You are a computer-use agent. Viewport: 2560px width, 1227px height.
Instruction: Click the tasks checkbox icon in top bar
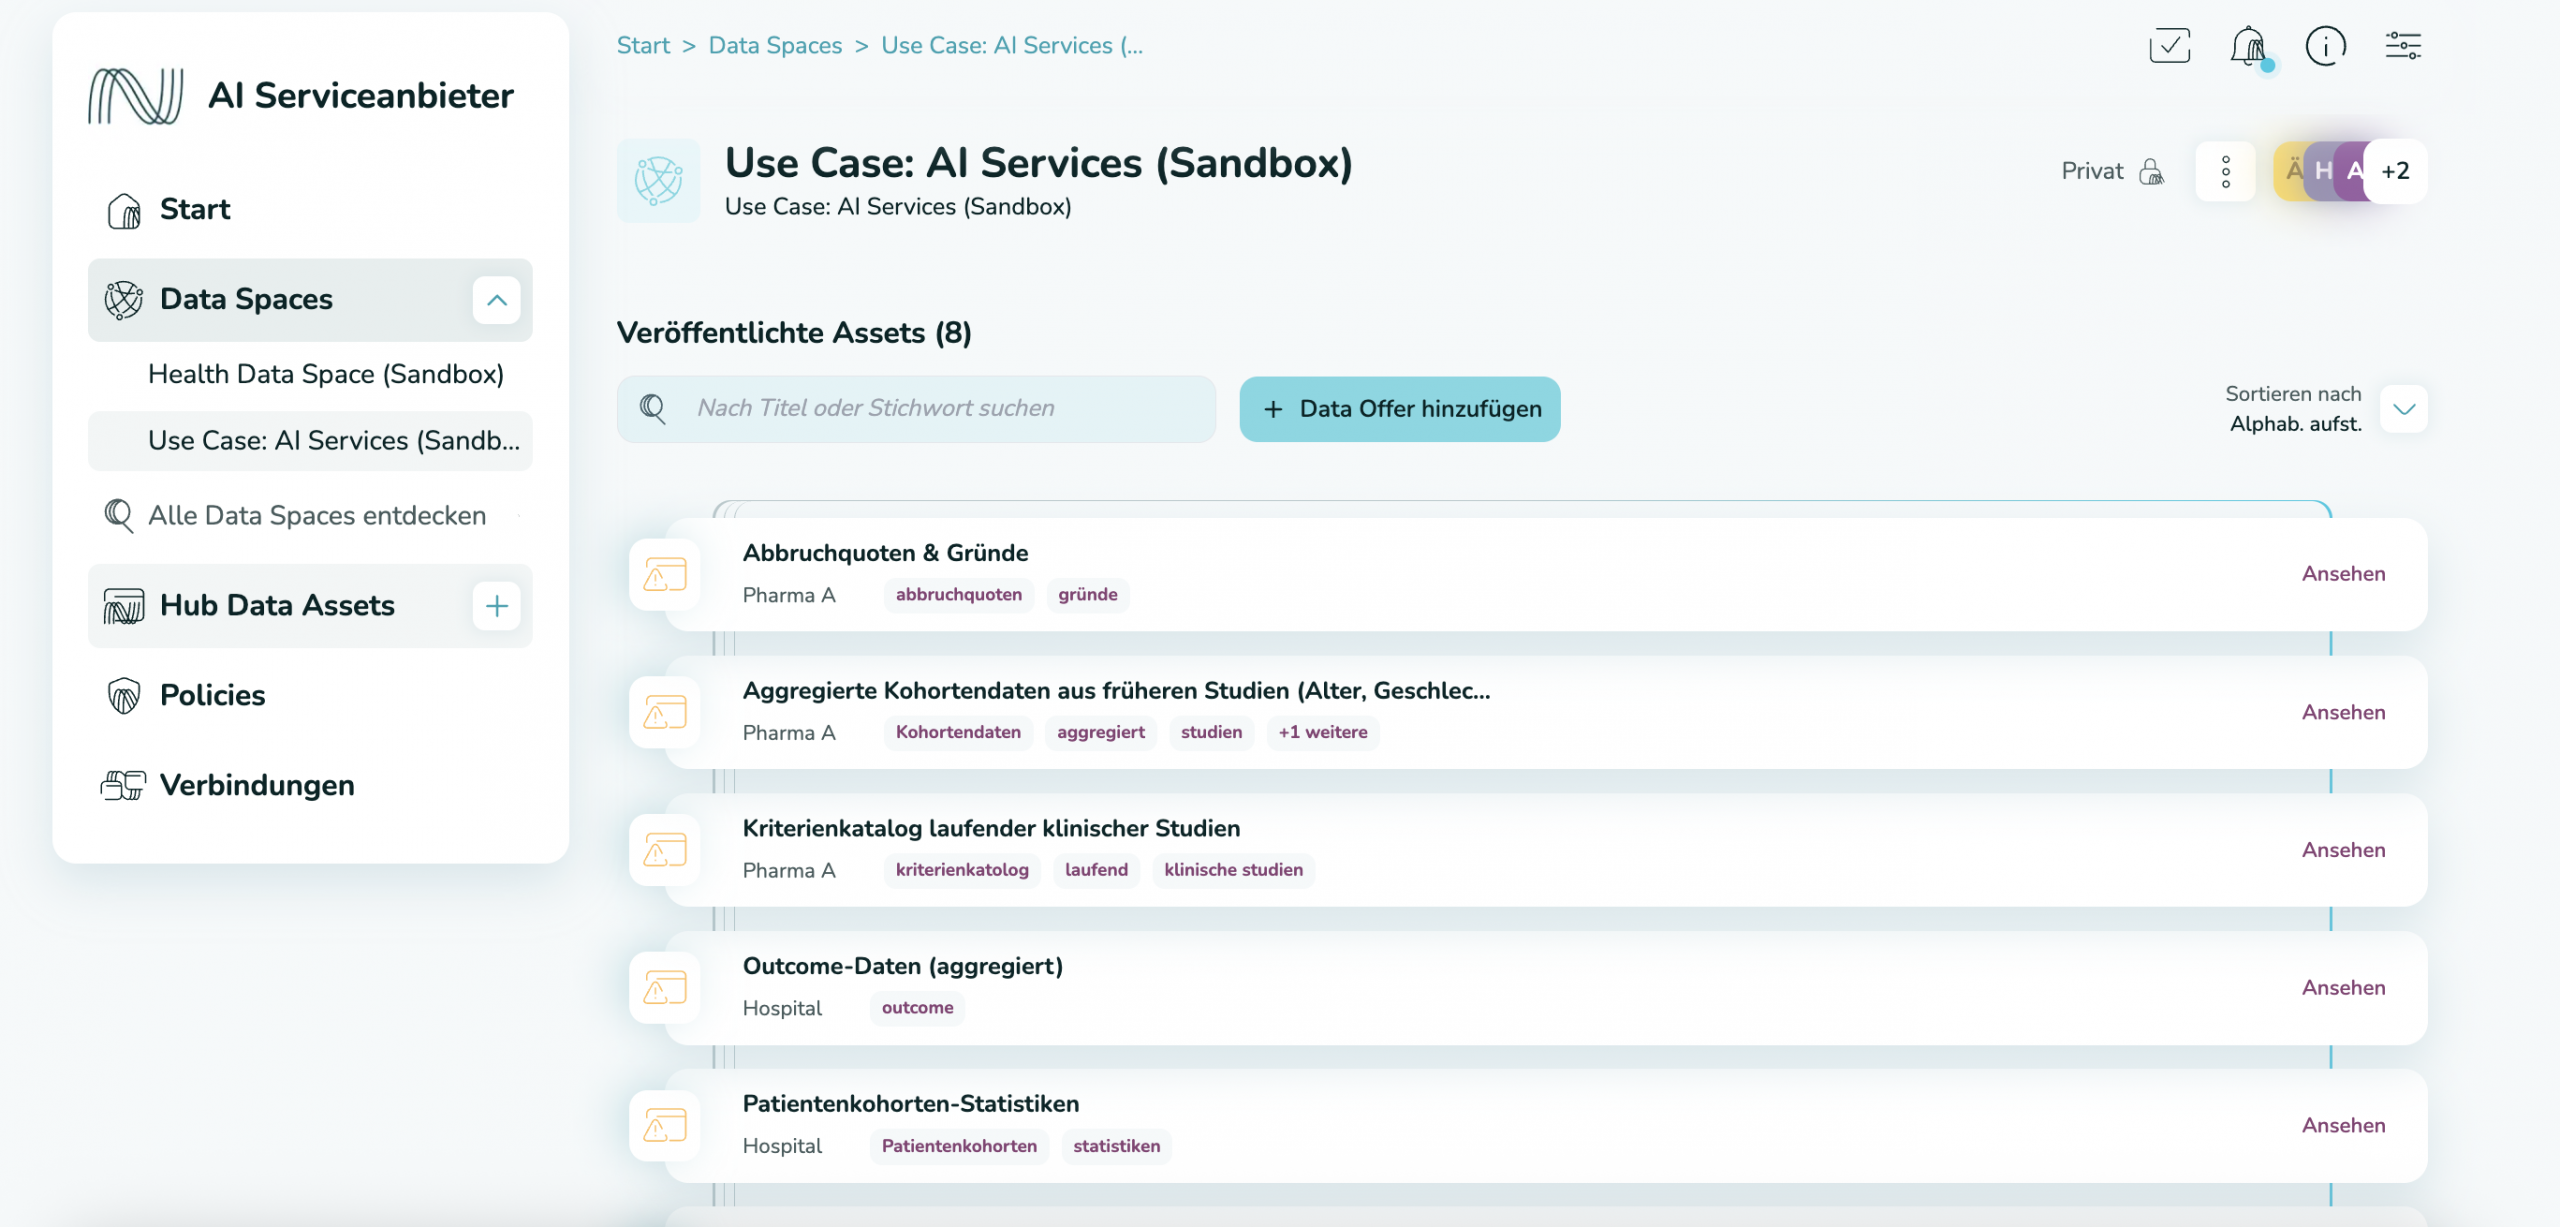point(2168,45)
